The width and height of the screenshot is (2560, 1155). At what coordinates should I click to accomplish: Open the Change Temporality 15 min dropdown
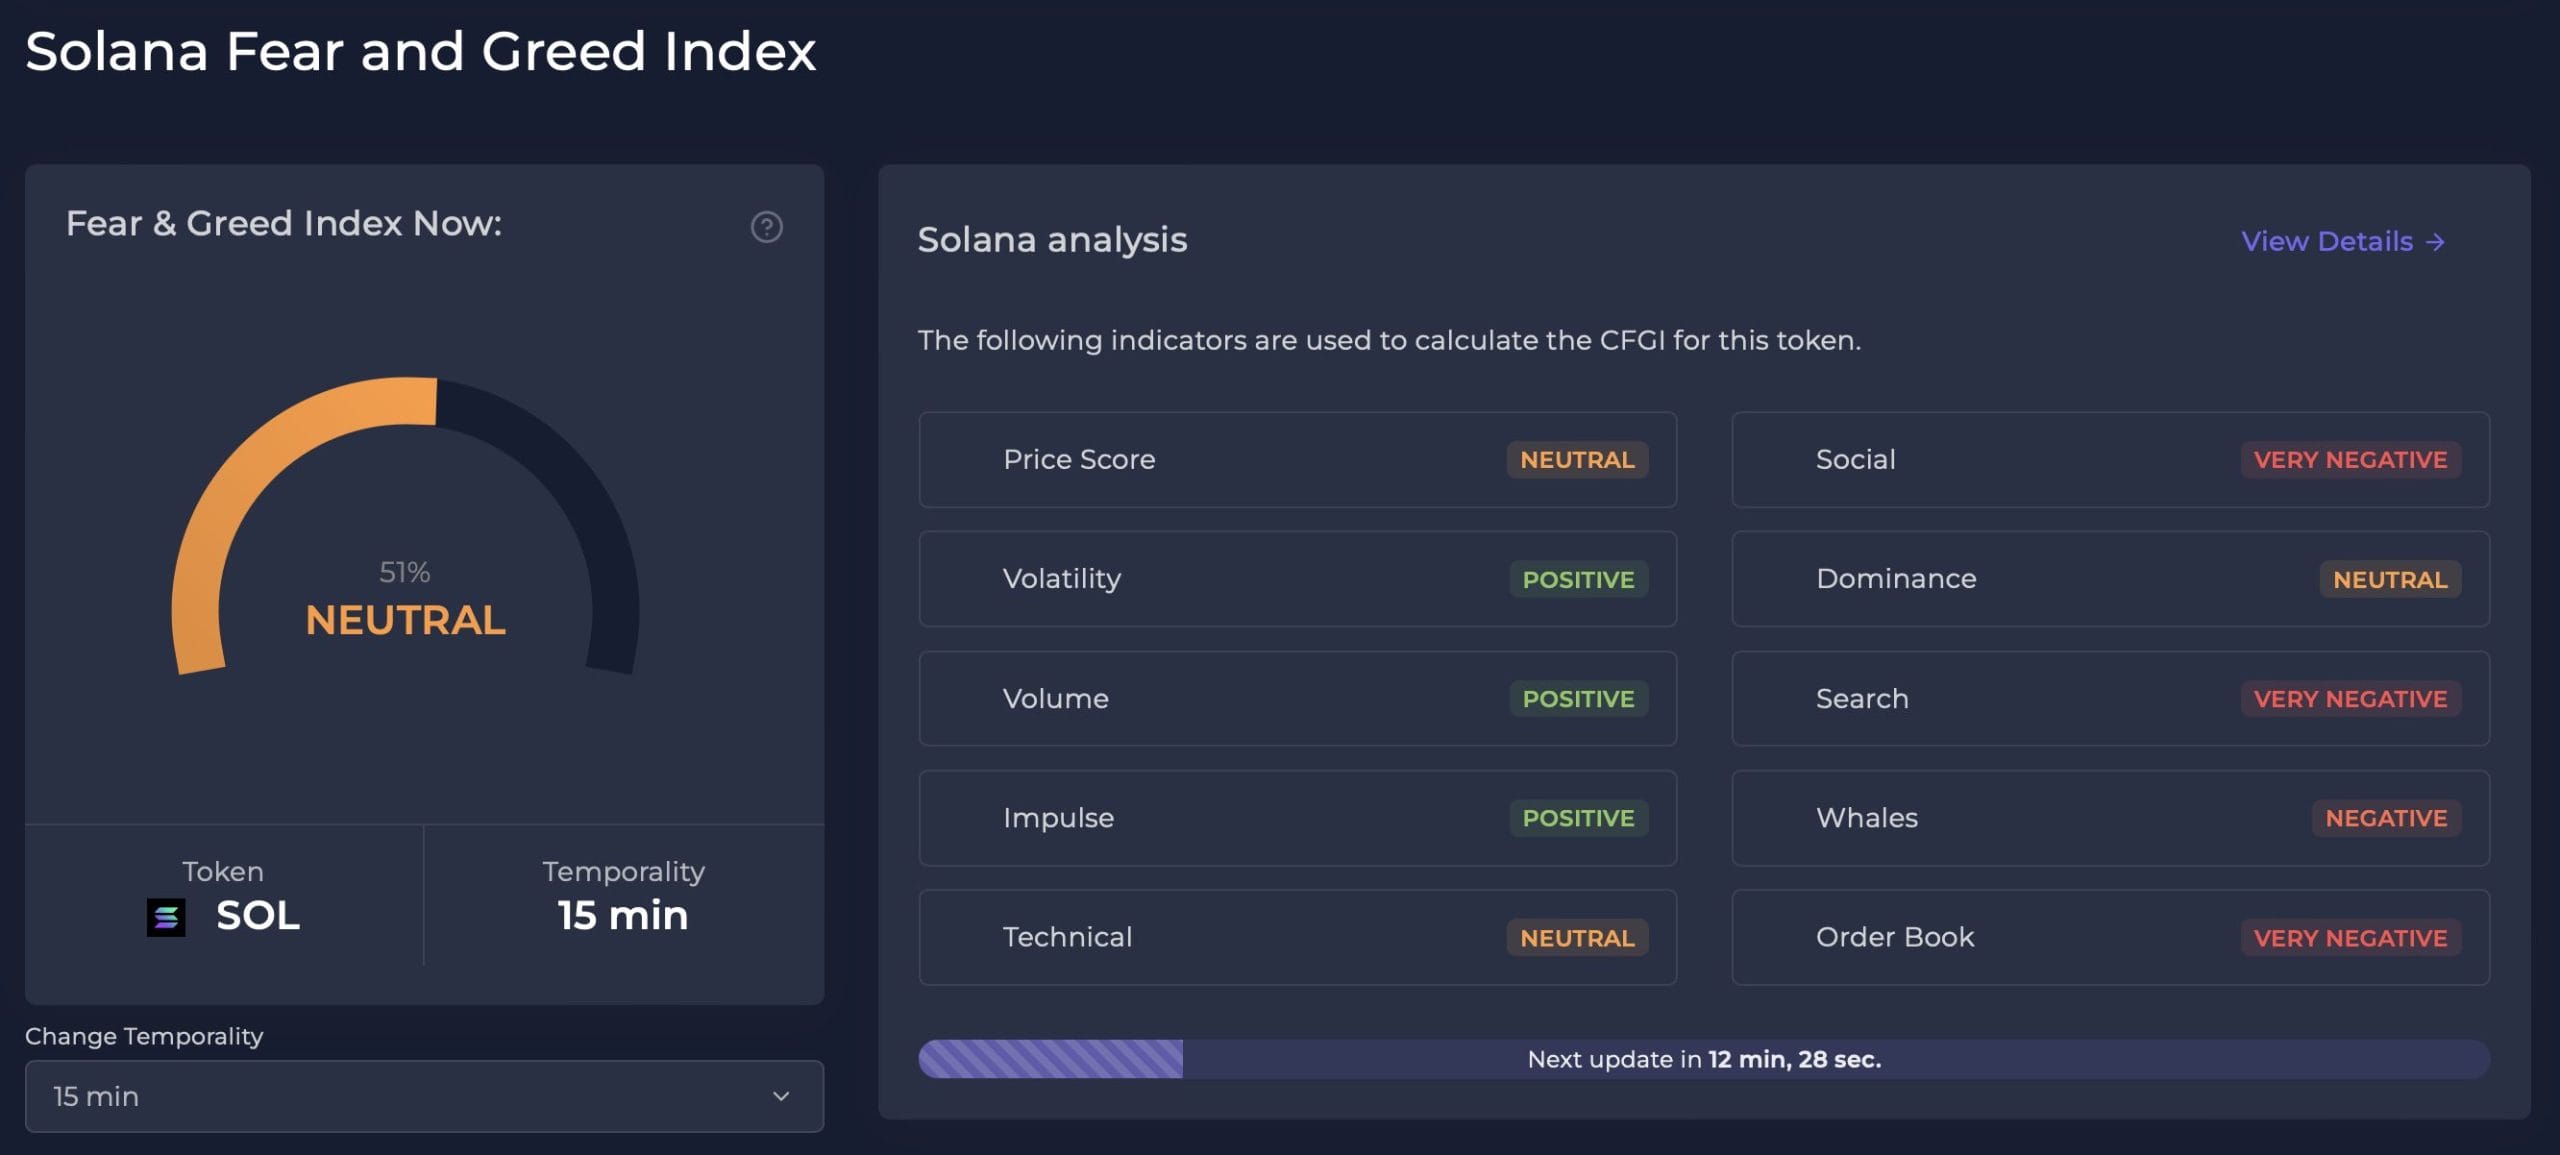[424, 1096]
